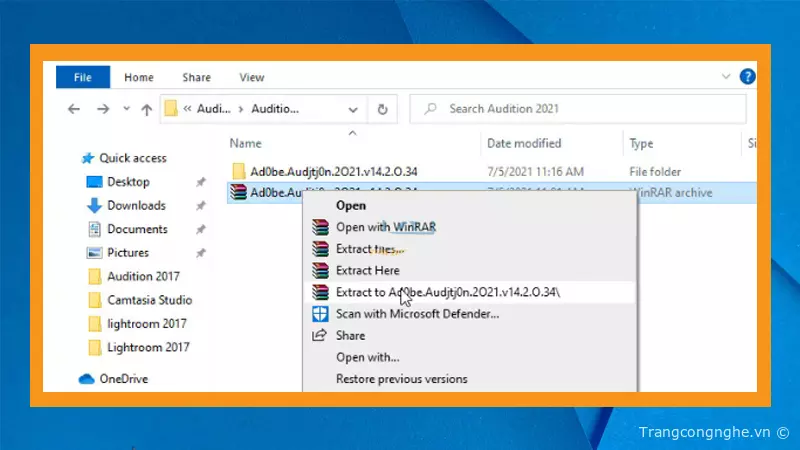Screen dimensions: 800x450
Task: Click the Microsoft Defender shield icon
Action: click(x=320, y=314)
